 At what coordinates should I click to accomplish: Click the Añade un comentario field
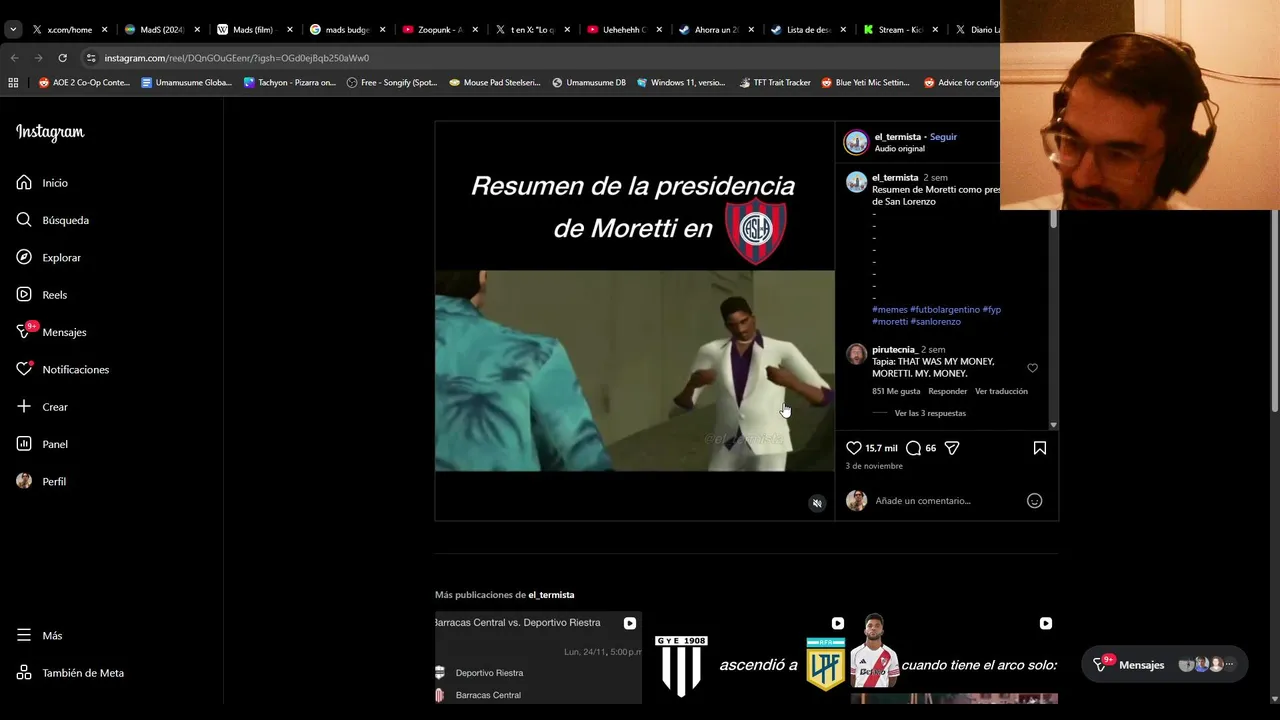click(945, 501)
